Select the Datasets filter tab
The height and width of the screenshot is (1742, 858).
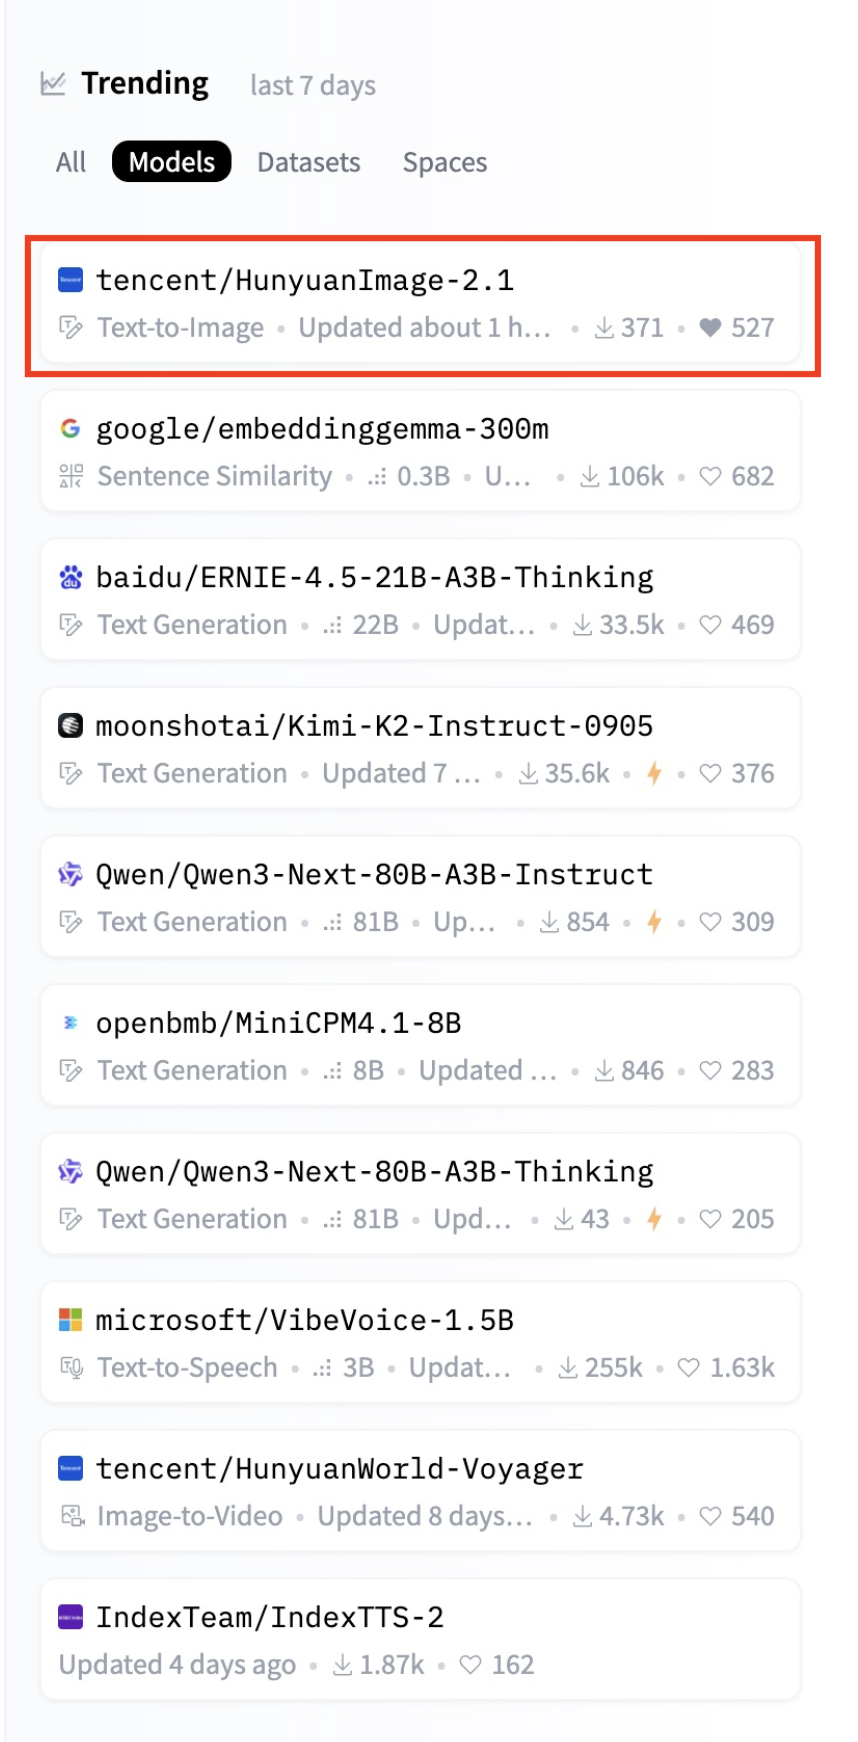point(309,162)
